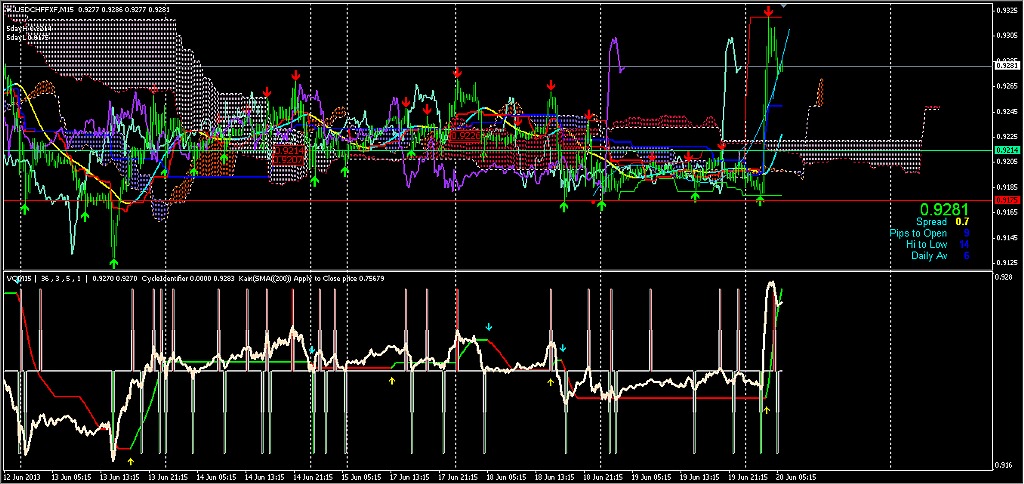Click the 0.9165 price scale label
This screenshot has height=484, width=1024.
(1005, 212)
